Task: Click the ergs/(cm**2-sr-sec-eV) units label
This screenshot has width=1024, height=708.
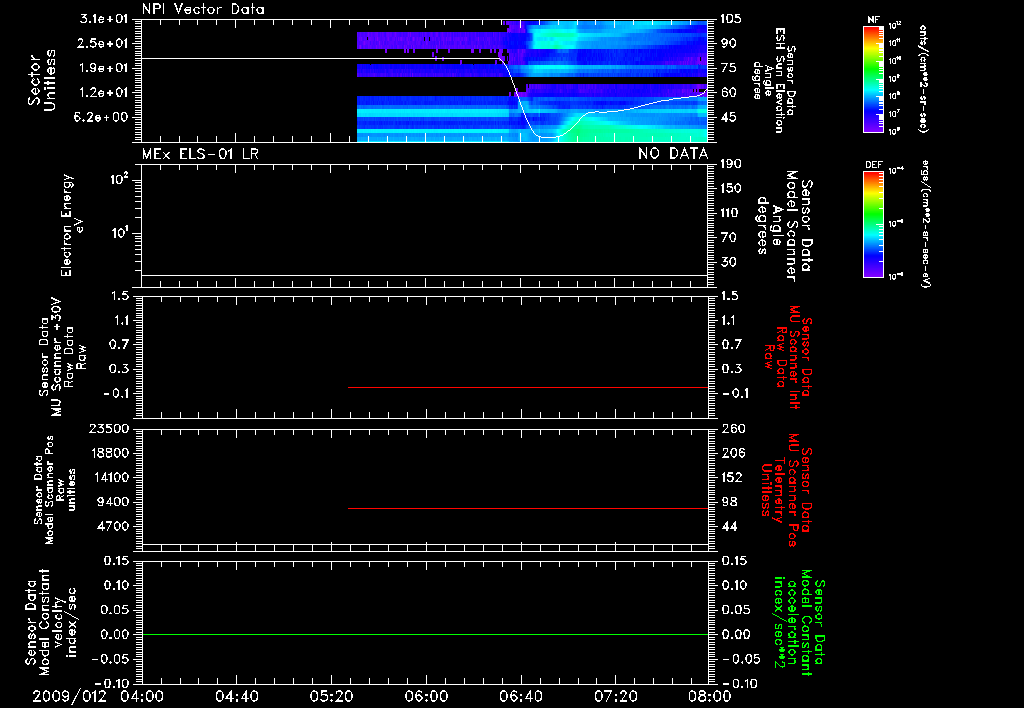Action: click(x=925, y=224)
